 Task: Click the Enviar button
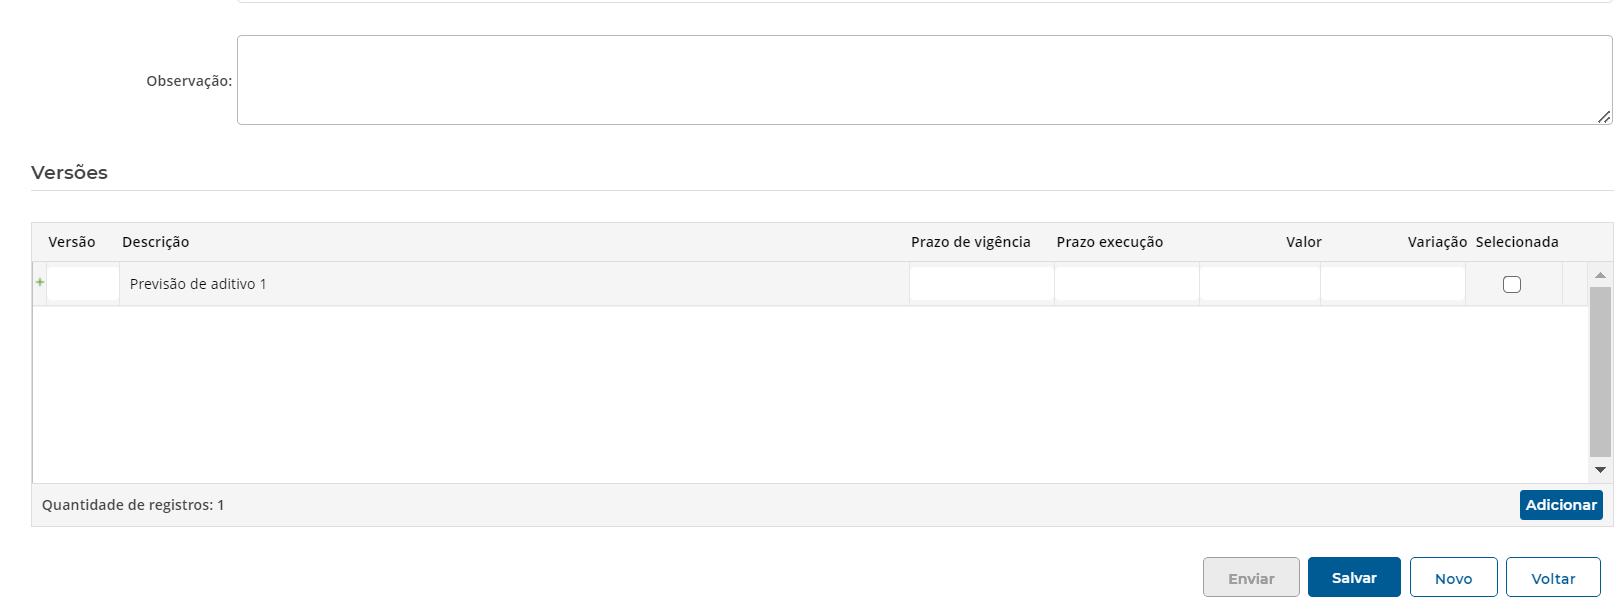click(x=1251, y=578)
